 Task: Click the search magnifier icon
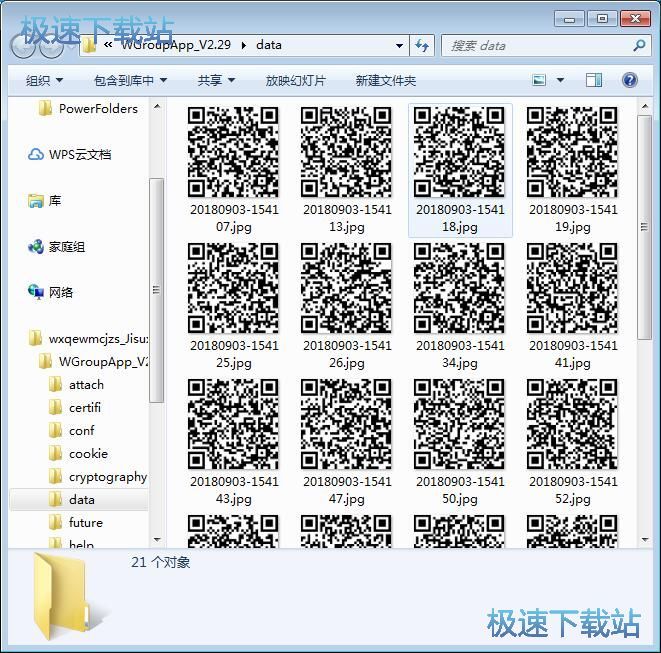639,45
